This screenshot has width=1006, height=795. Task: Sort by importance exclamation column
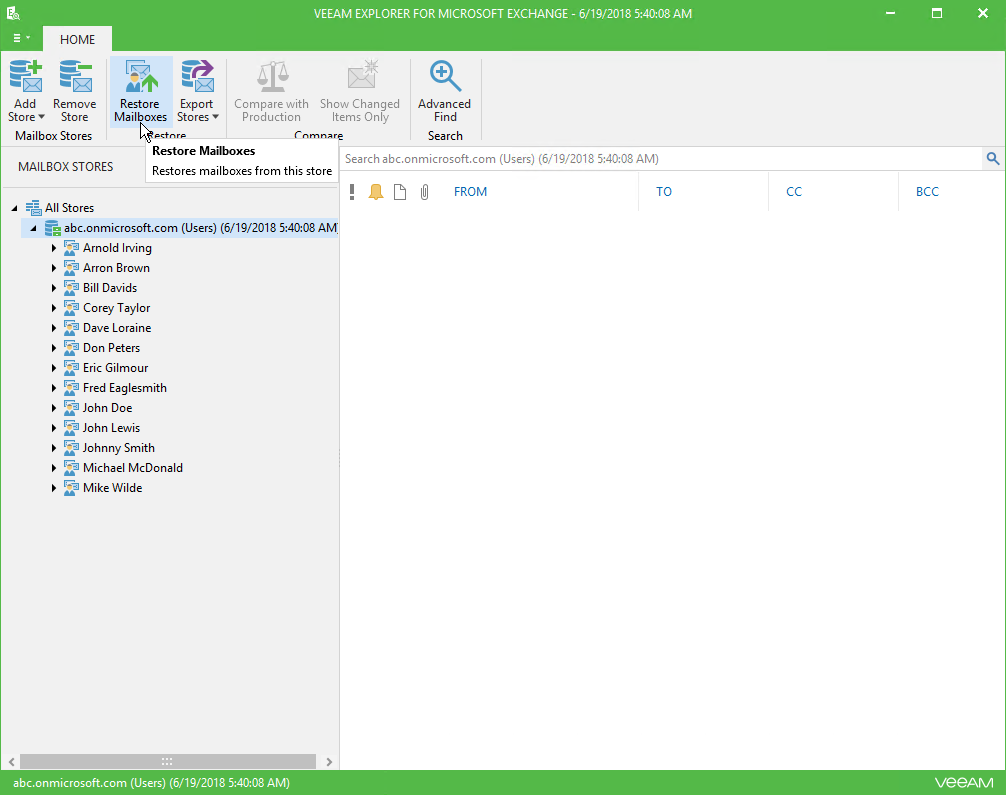tap(352, 191)
